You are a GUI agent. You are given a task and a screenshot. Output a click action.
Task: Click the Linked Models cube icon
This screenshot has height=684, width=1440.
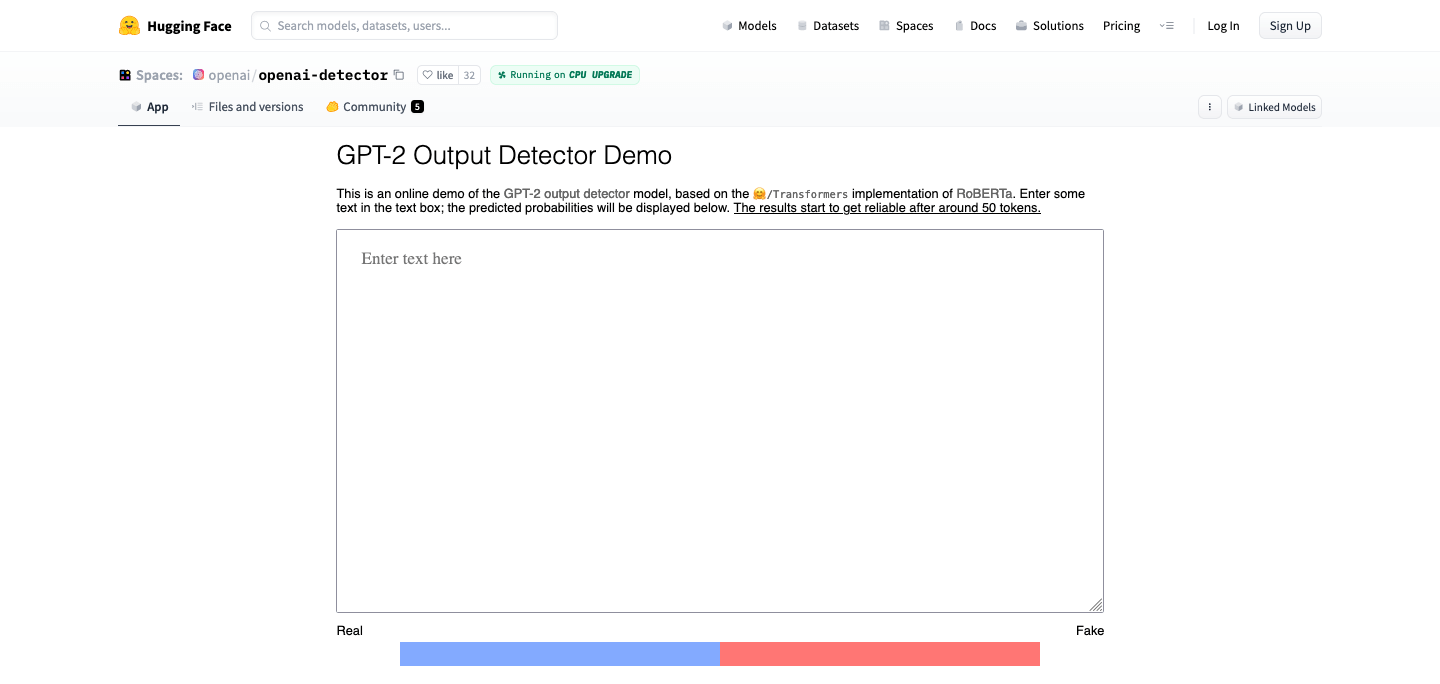click(x=1239, y=107)
